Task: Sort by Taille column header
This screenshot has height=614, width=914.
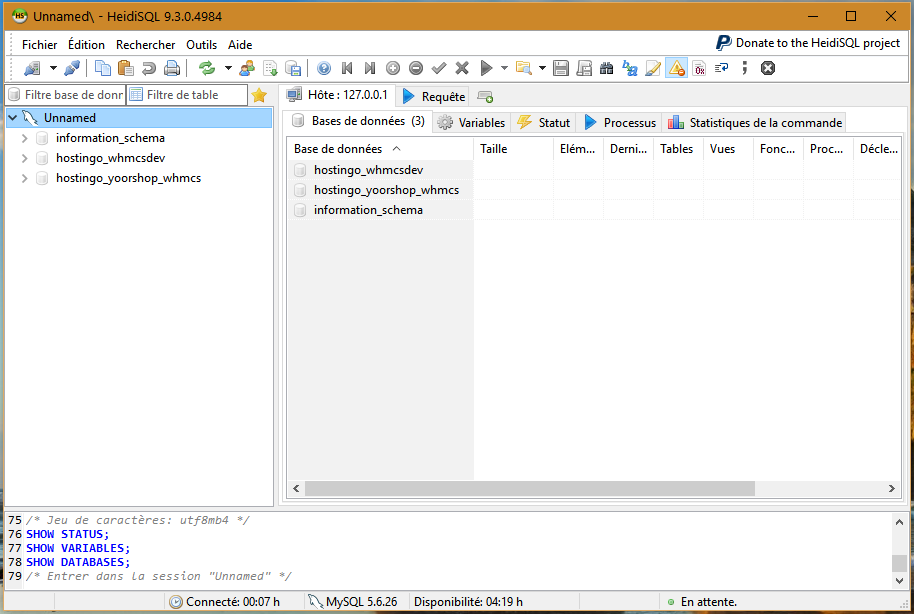Action: [x=514, y=149]
